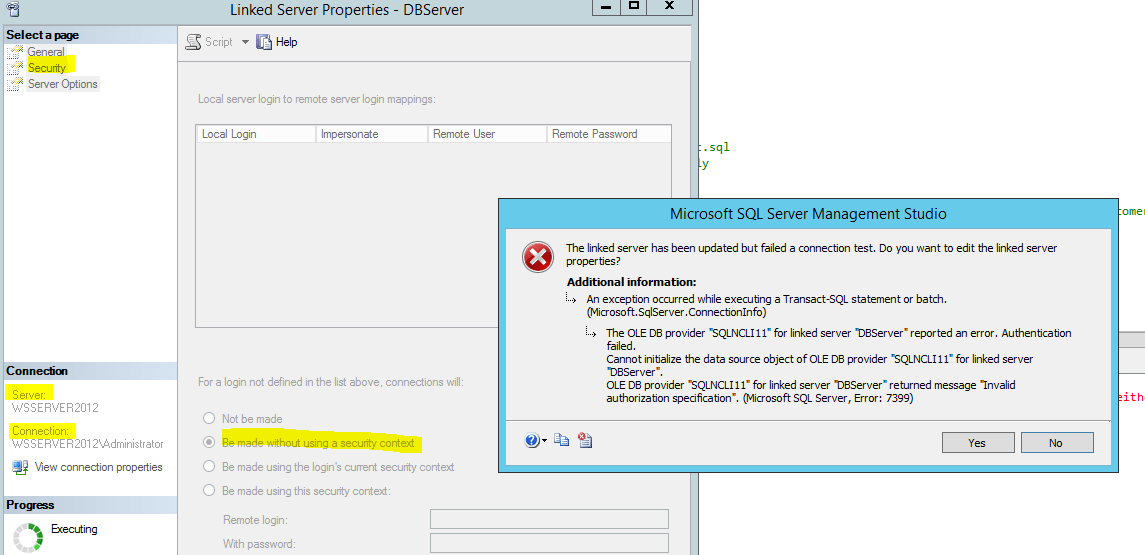Click the Local Login column header
Image resolution: width=1145 pixels, height=555 pixels.
[256, 134]
